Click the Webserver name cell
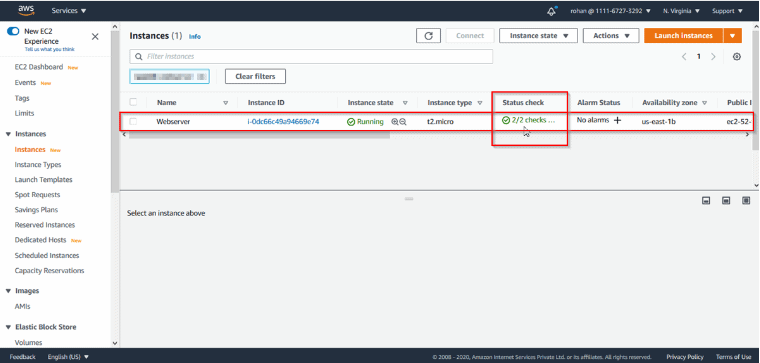The width and height of the screenshot is (760, 363). pyautogui.click(x=173, y=122)
